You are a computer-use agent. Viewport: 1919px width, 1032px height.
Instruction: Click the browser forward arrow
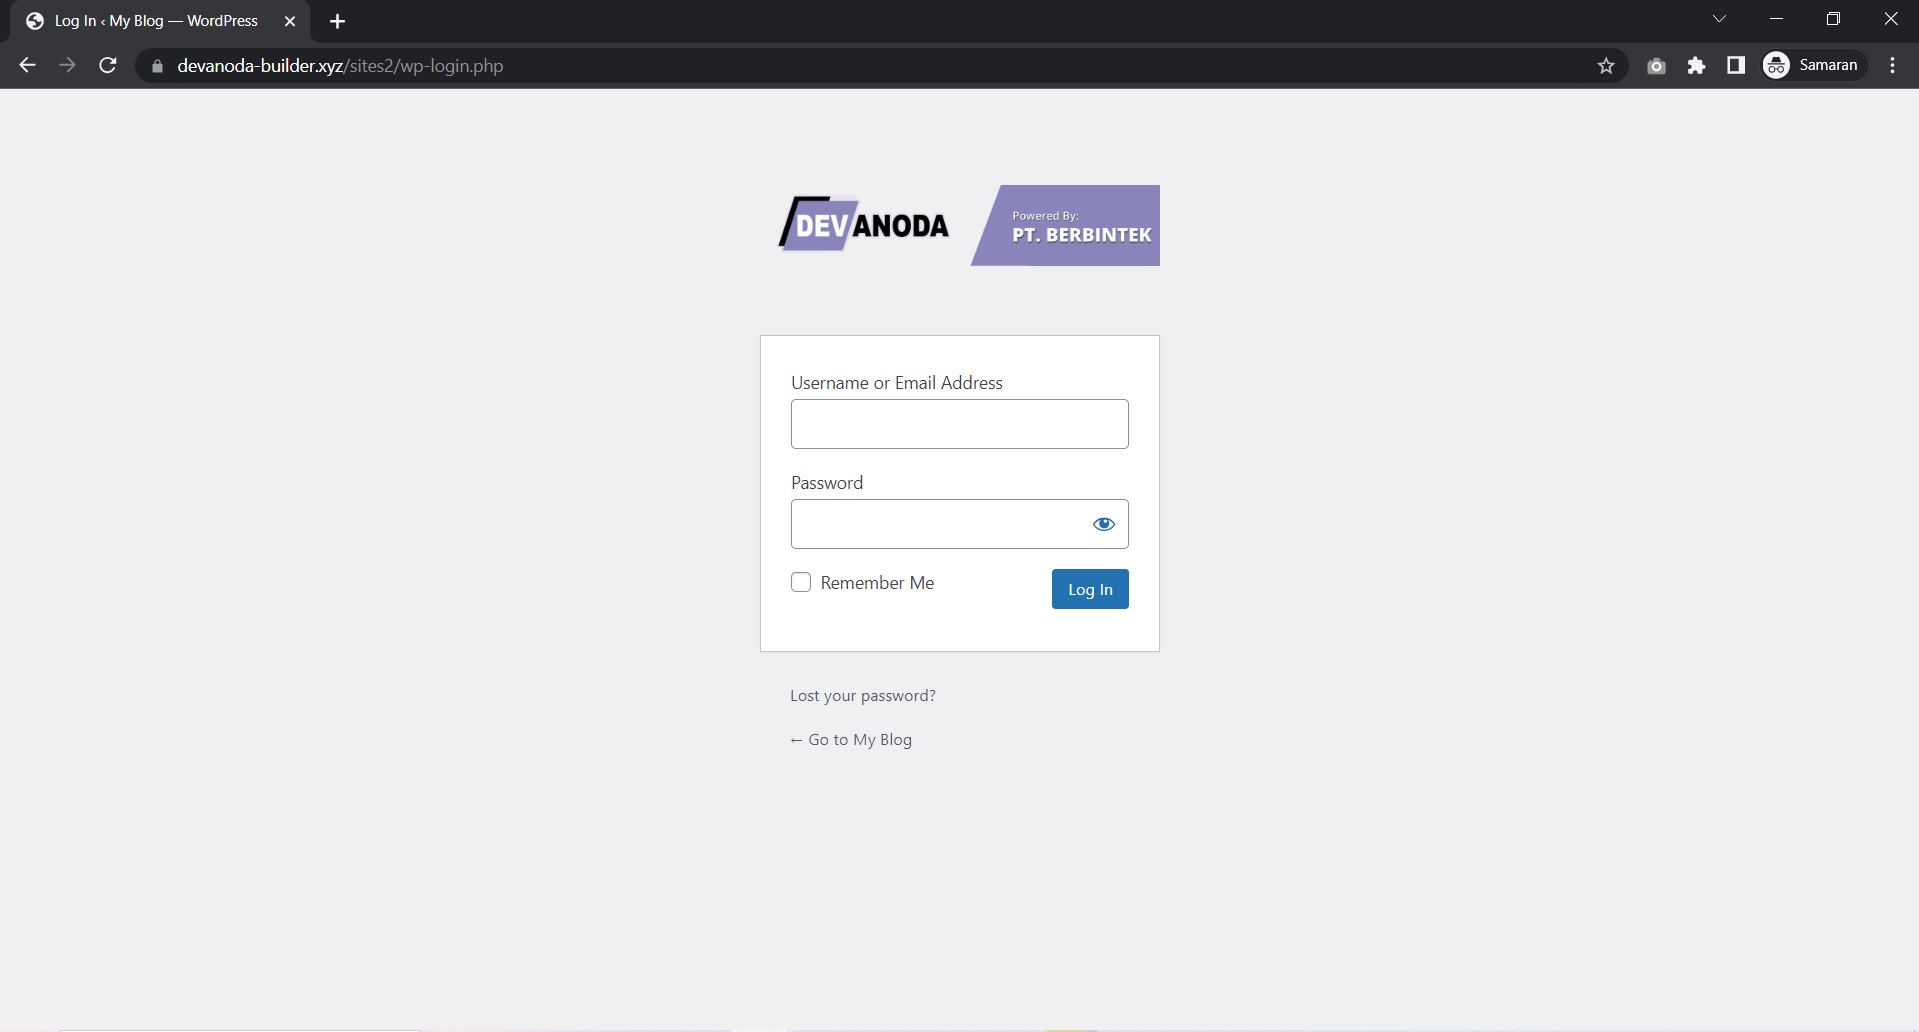[67, 65]
